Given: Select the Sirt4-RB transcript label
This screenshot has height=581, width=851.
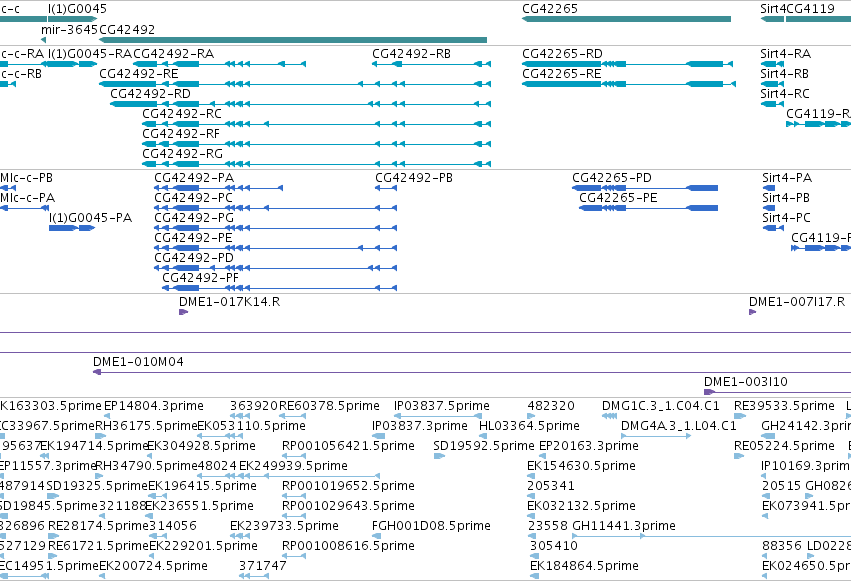Looking at the screenshot, I should [784, 74].
